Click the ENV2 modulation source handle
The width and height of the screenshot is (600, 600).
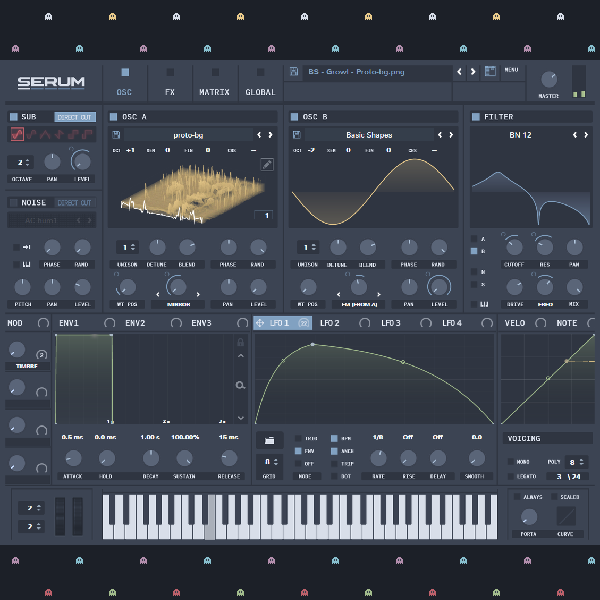[x=176, y=323]
